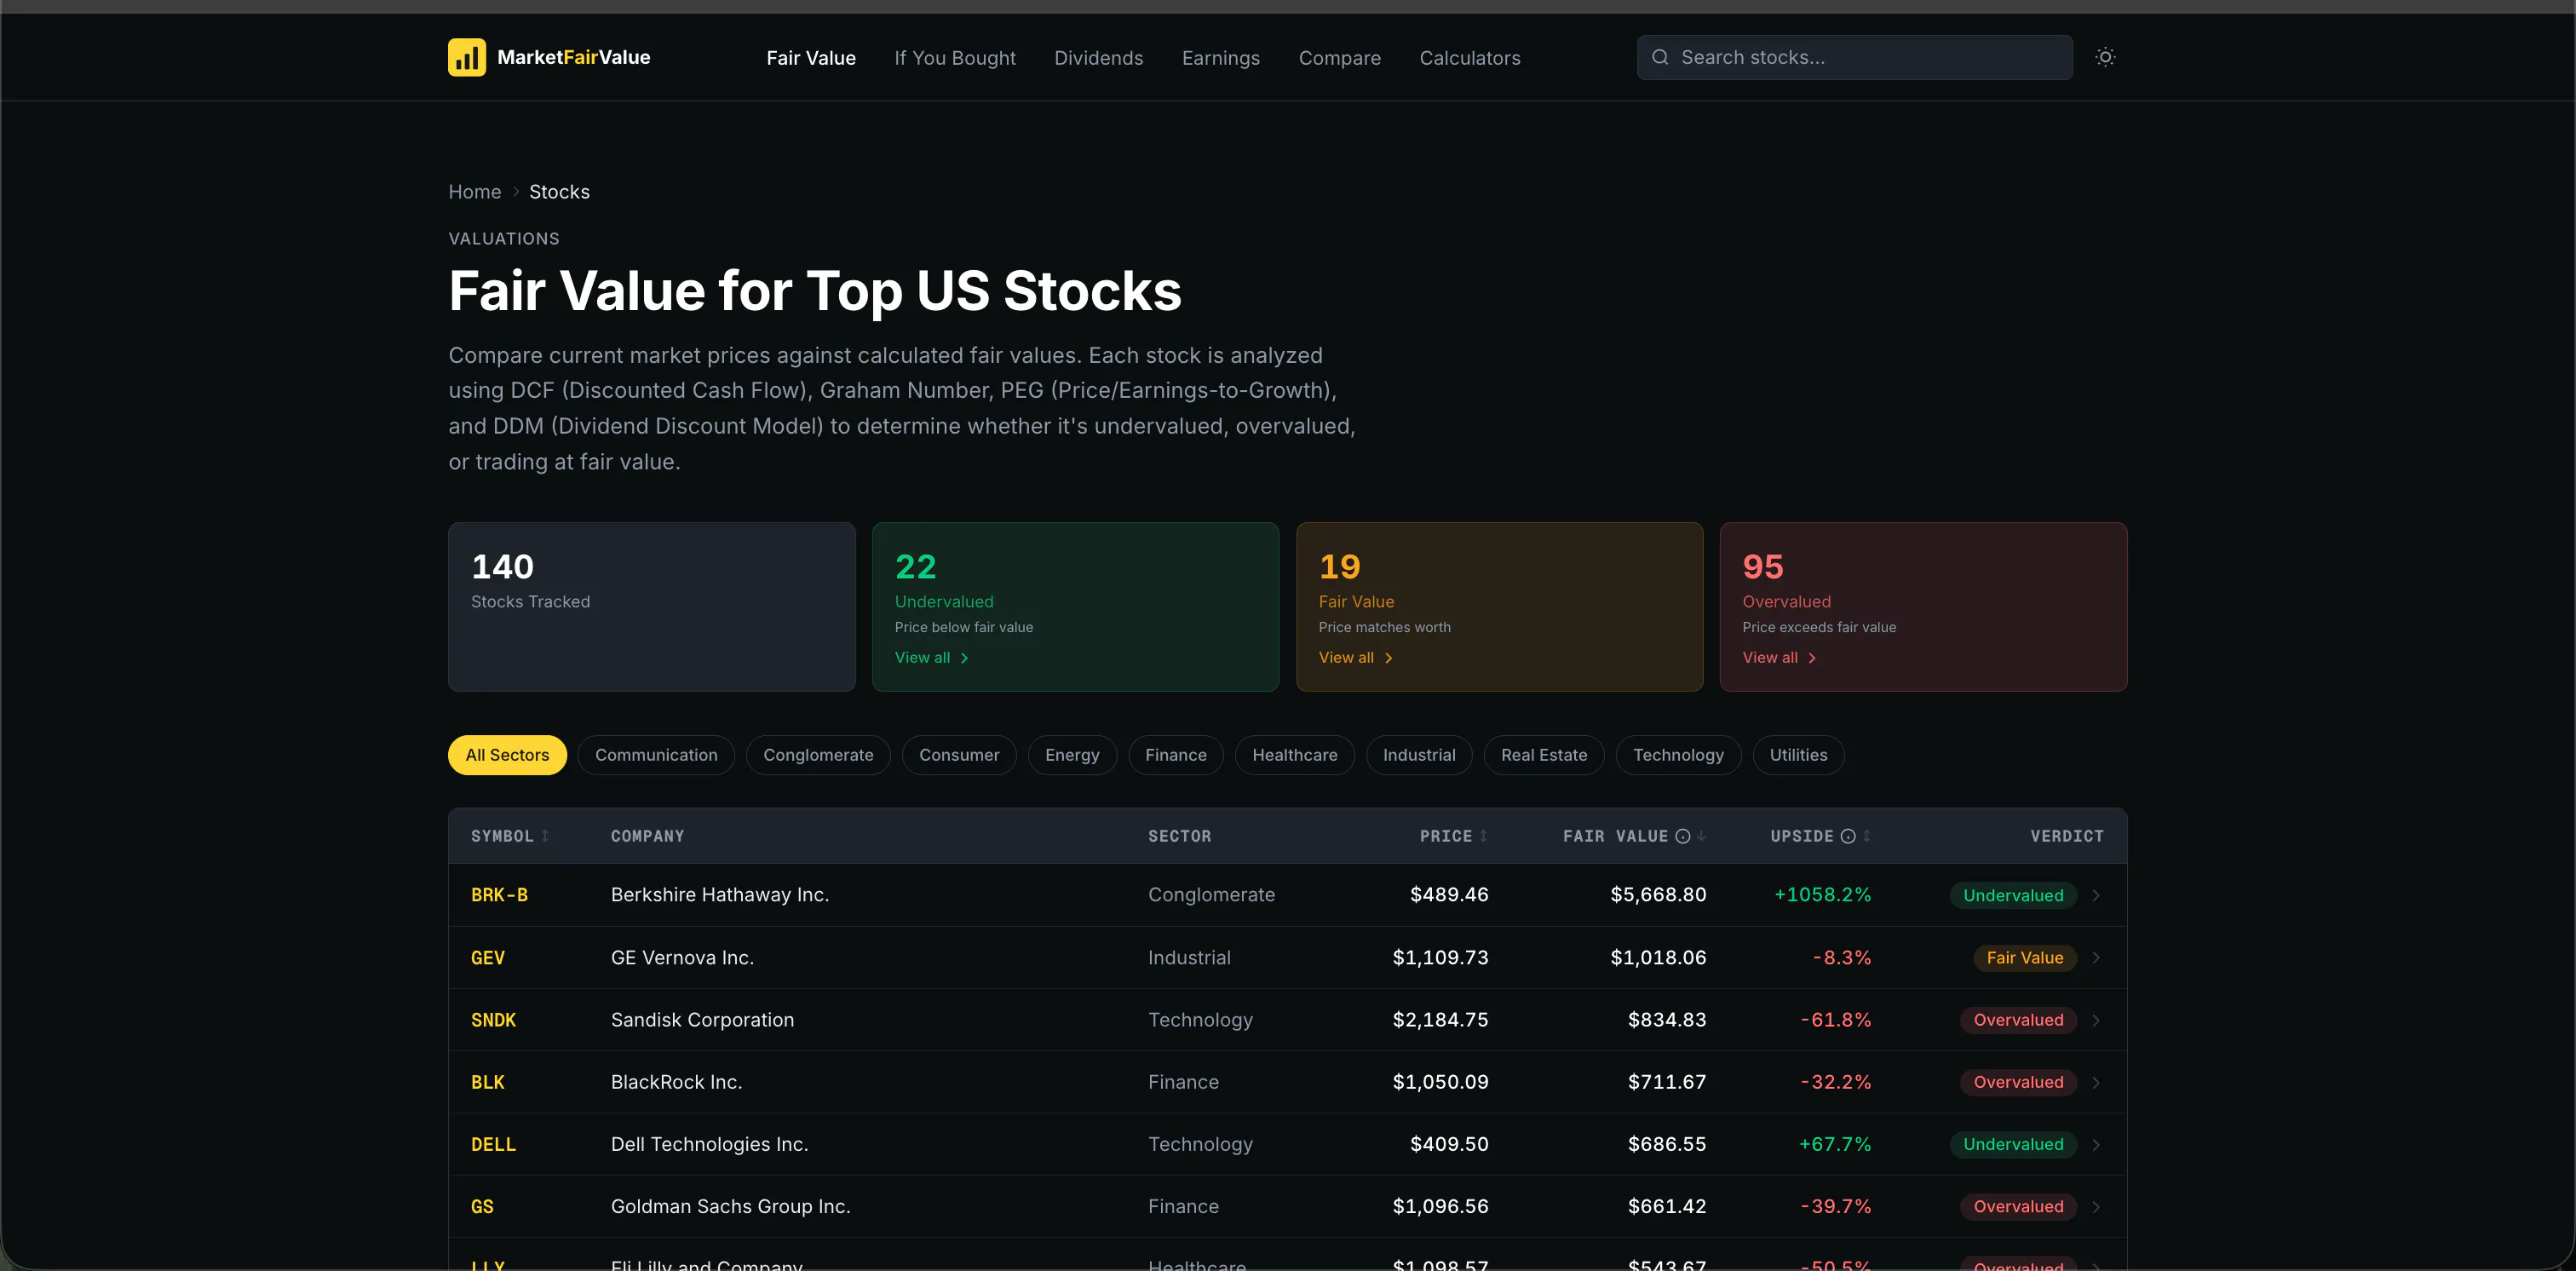The height and width of the screenshot is (1271, 2576).
Task: Open Sandisk Corporation row chevron
Action: tap(2096, 1020)
